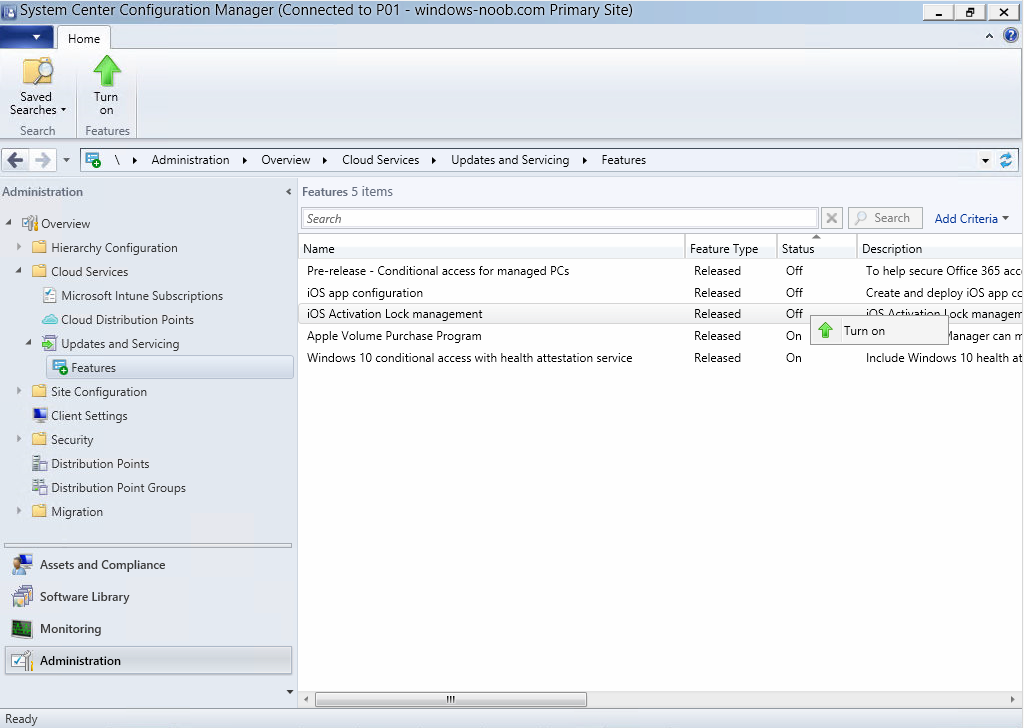The height and width of the screenshot is (728, 1024).
Task: Collapse the Administration navigation pane
Action: click(289, 191)
